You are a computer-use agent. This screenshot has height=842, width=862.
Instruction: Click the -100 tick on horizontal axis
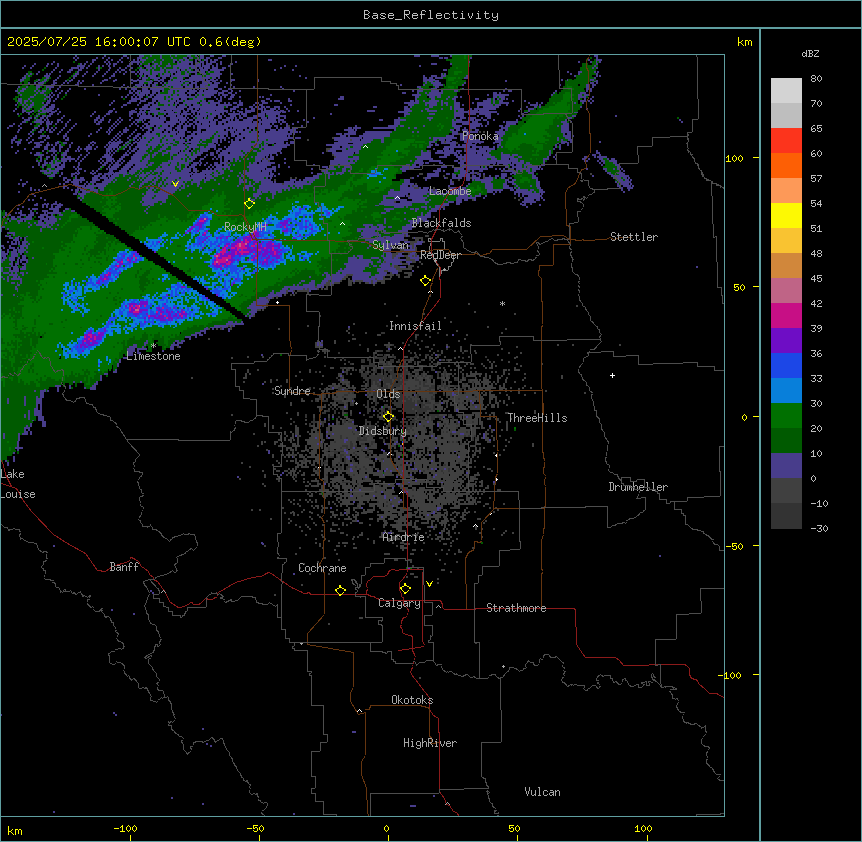[125, 828]
